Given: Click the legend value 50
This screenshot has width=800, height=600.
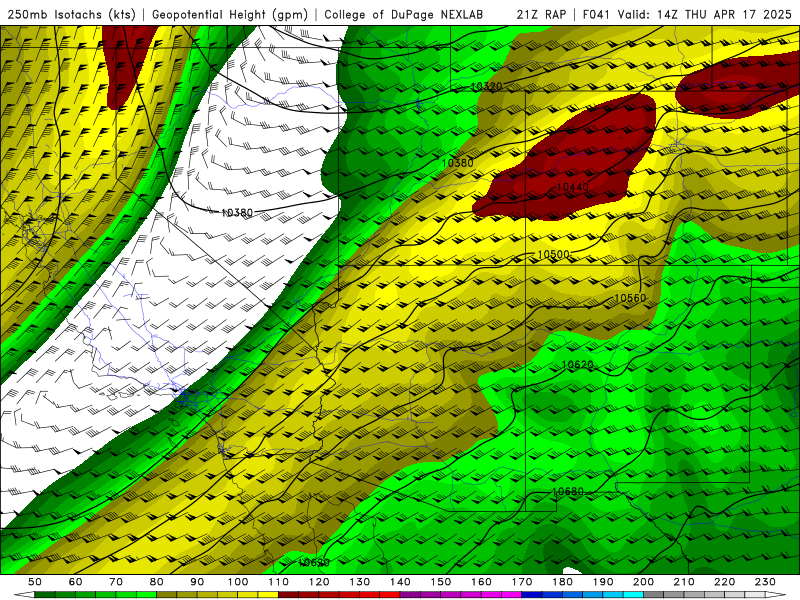Looking at the screenshot, I should point(35,582).
